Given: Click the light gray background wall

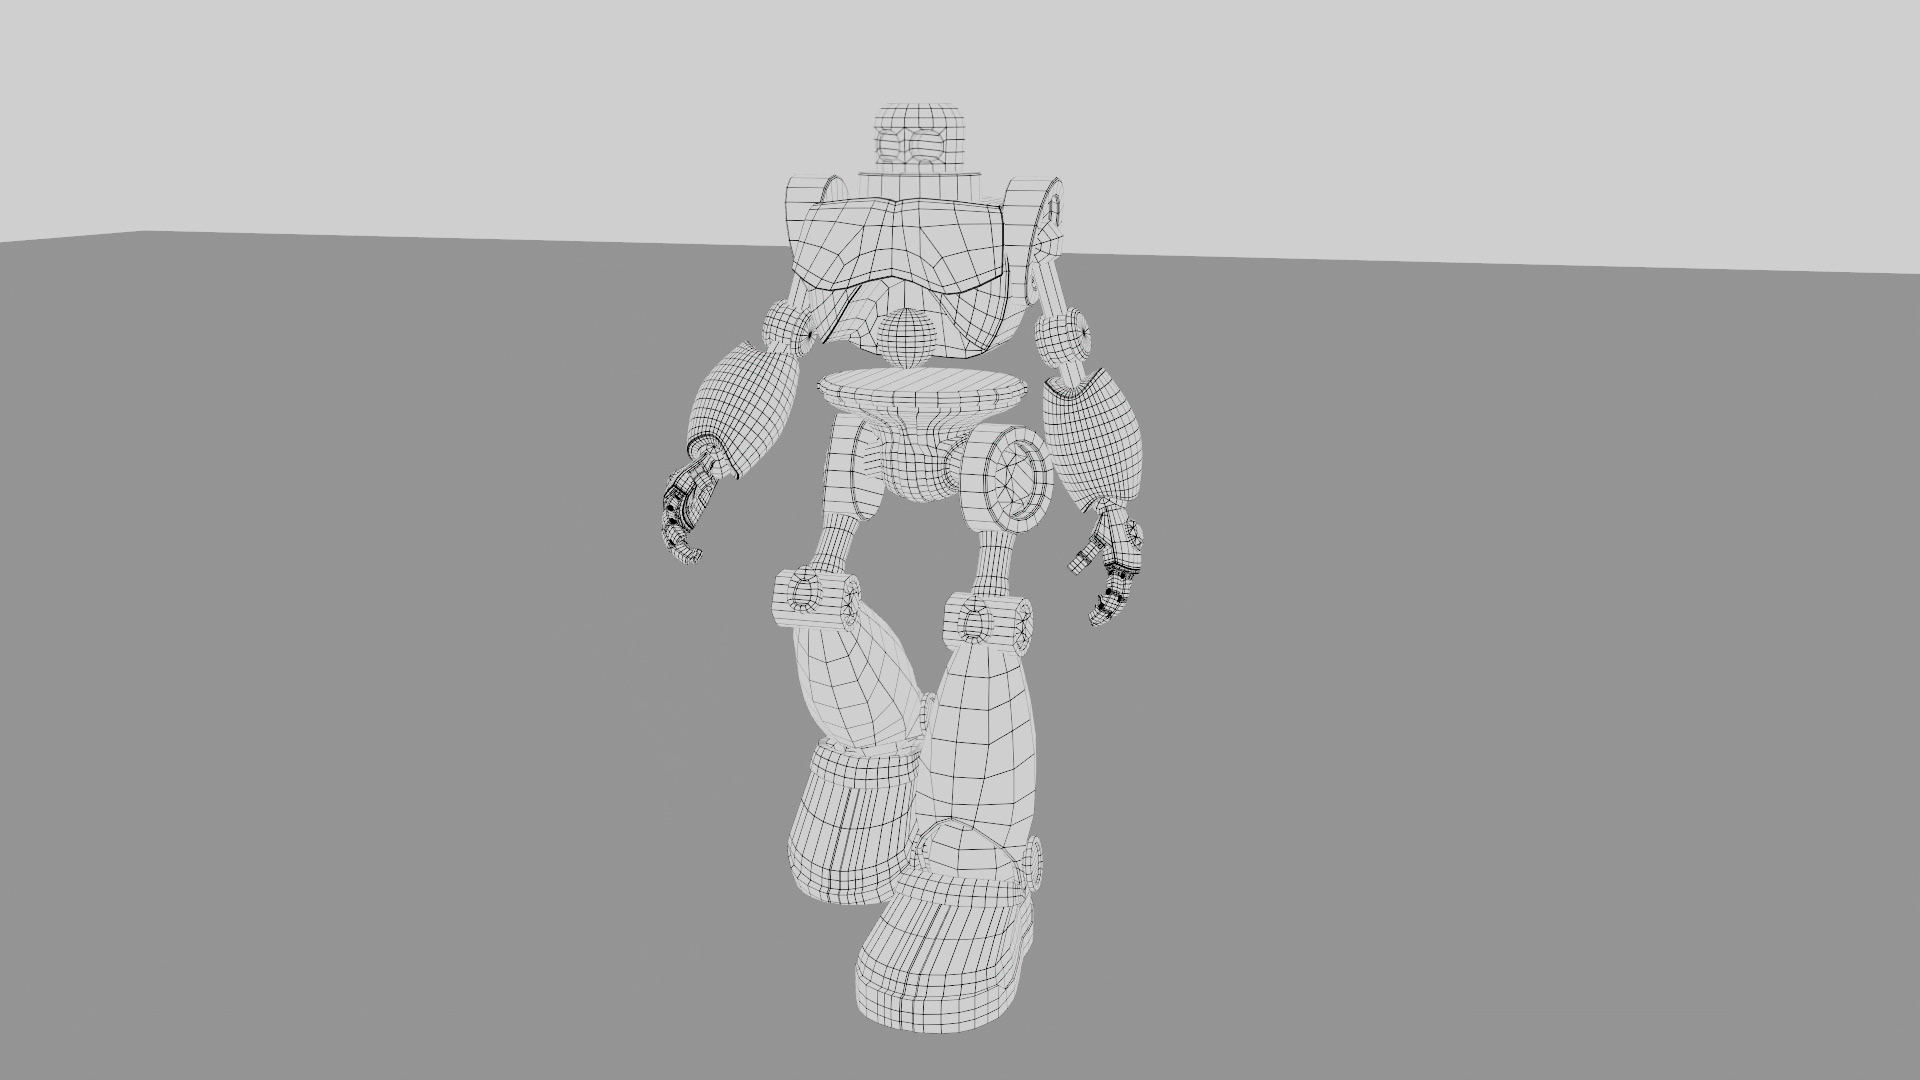Looking at the screenshot, I should [x=400, y=100].
